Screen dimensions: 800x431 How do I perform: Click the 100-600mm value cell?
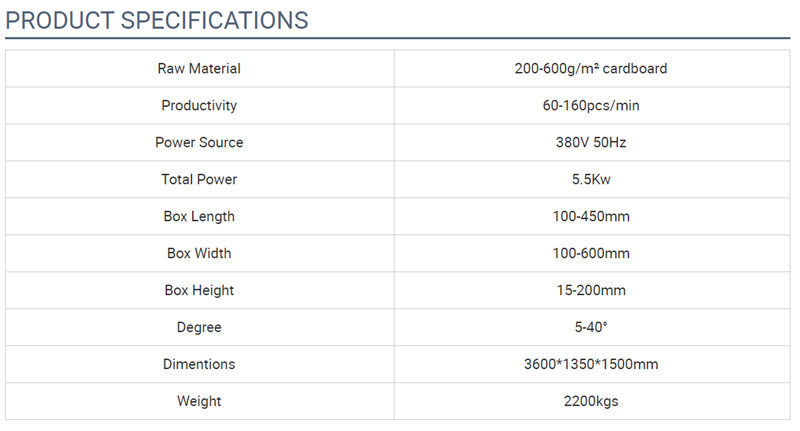point(592,253)
